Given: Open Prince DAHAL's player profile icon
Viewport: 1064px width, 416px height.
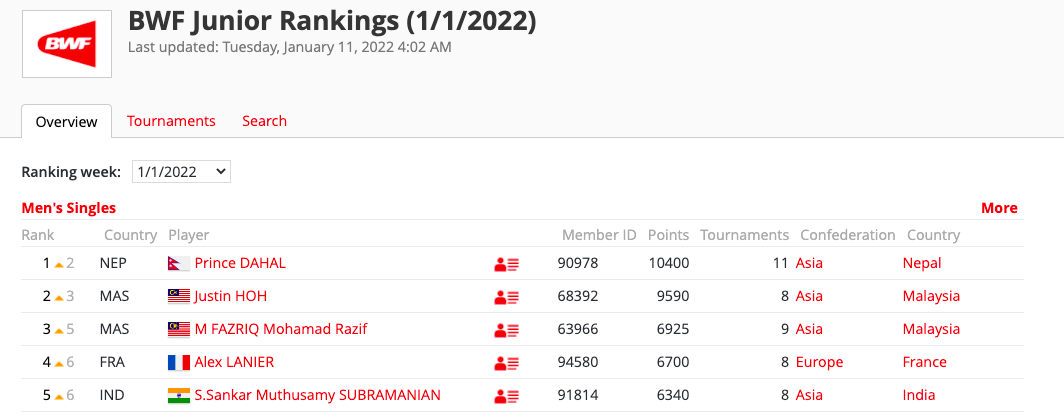Looking at the screenshot, I should coord(506,264).
